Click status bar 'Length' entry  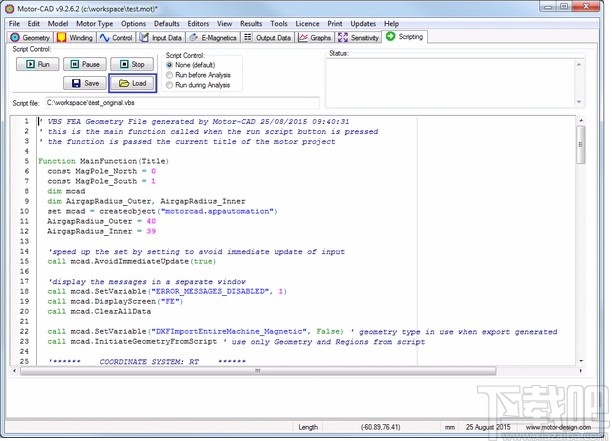[308, 427]
